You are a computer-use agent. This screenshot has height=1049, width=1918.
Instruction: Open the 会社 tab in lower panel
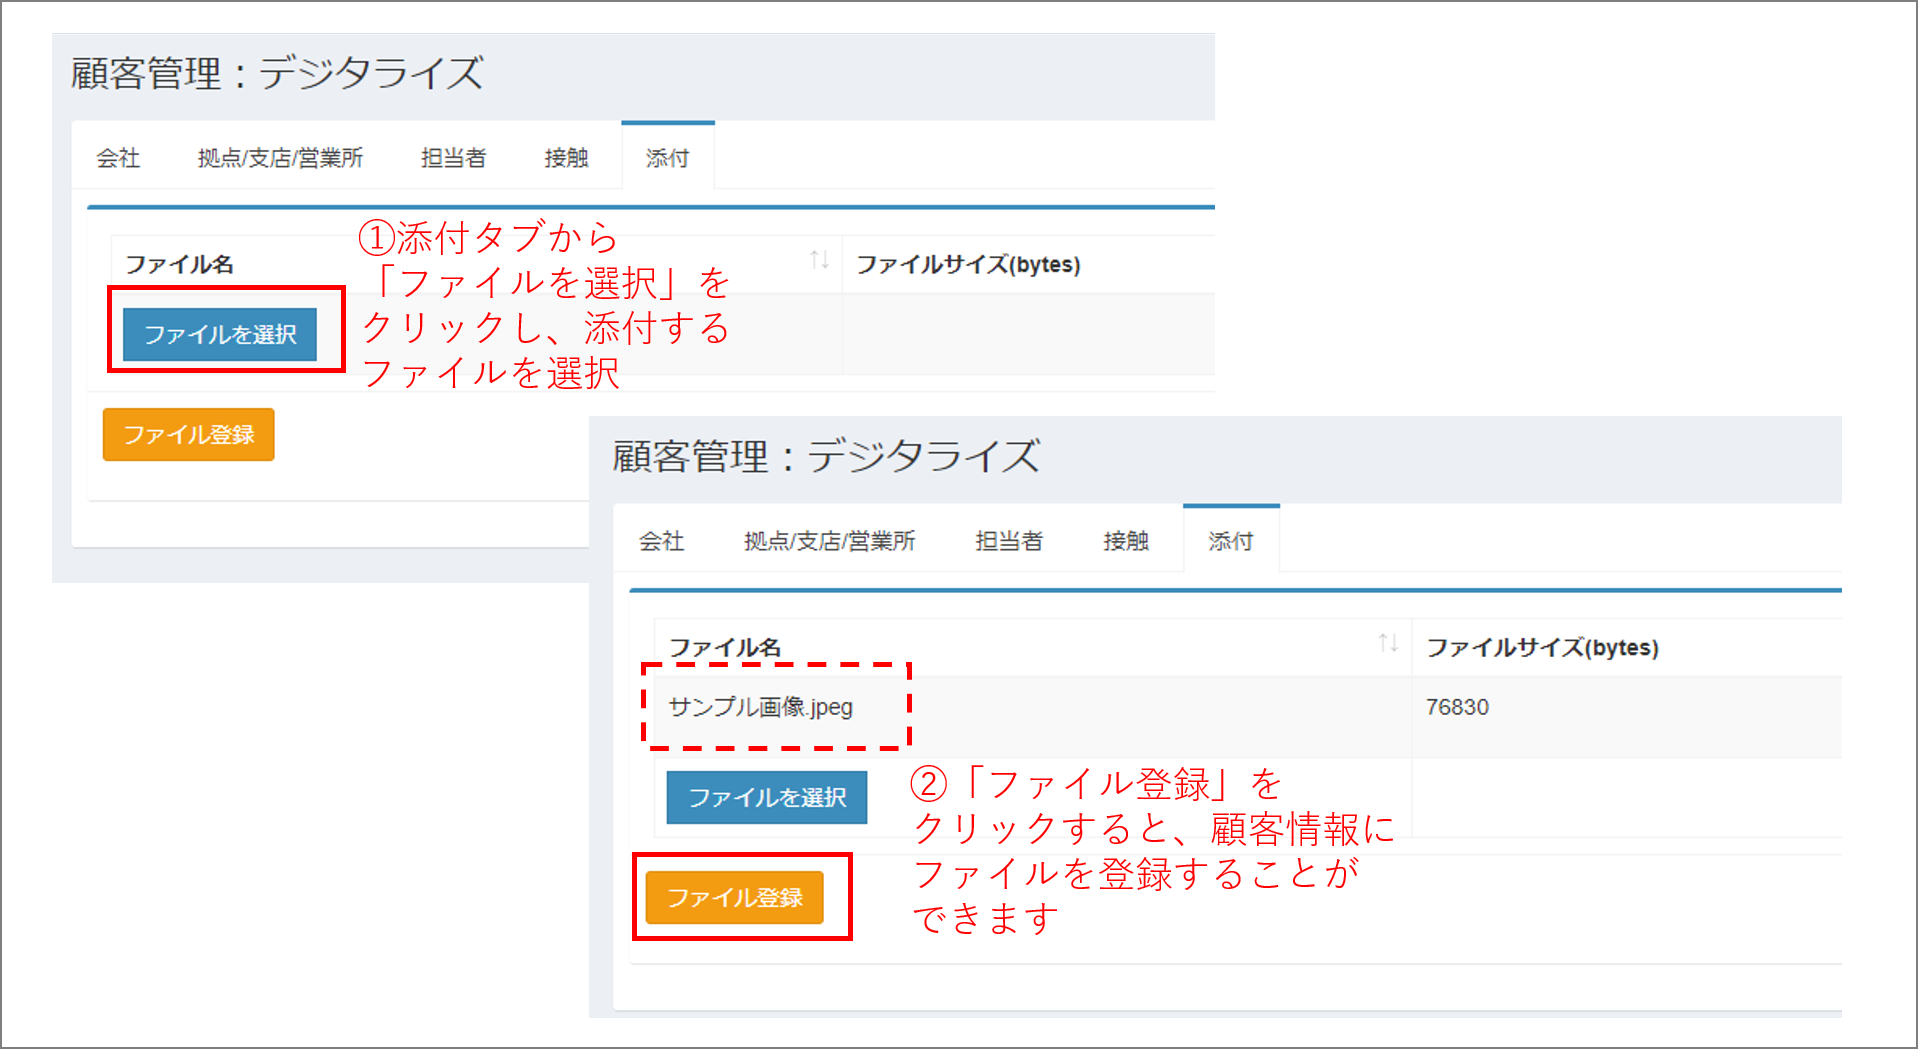click(661, 541)
